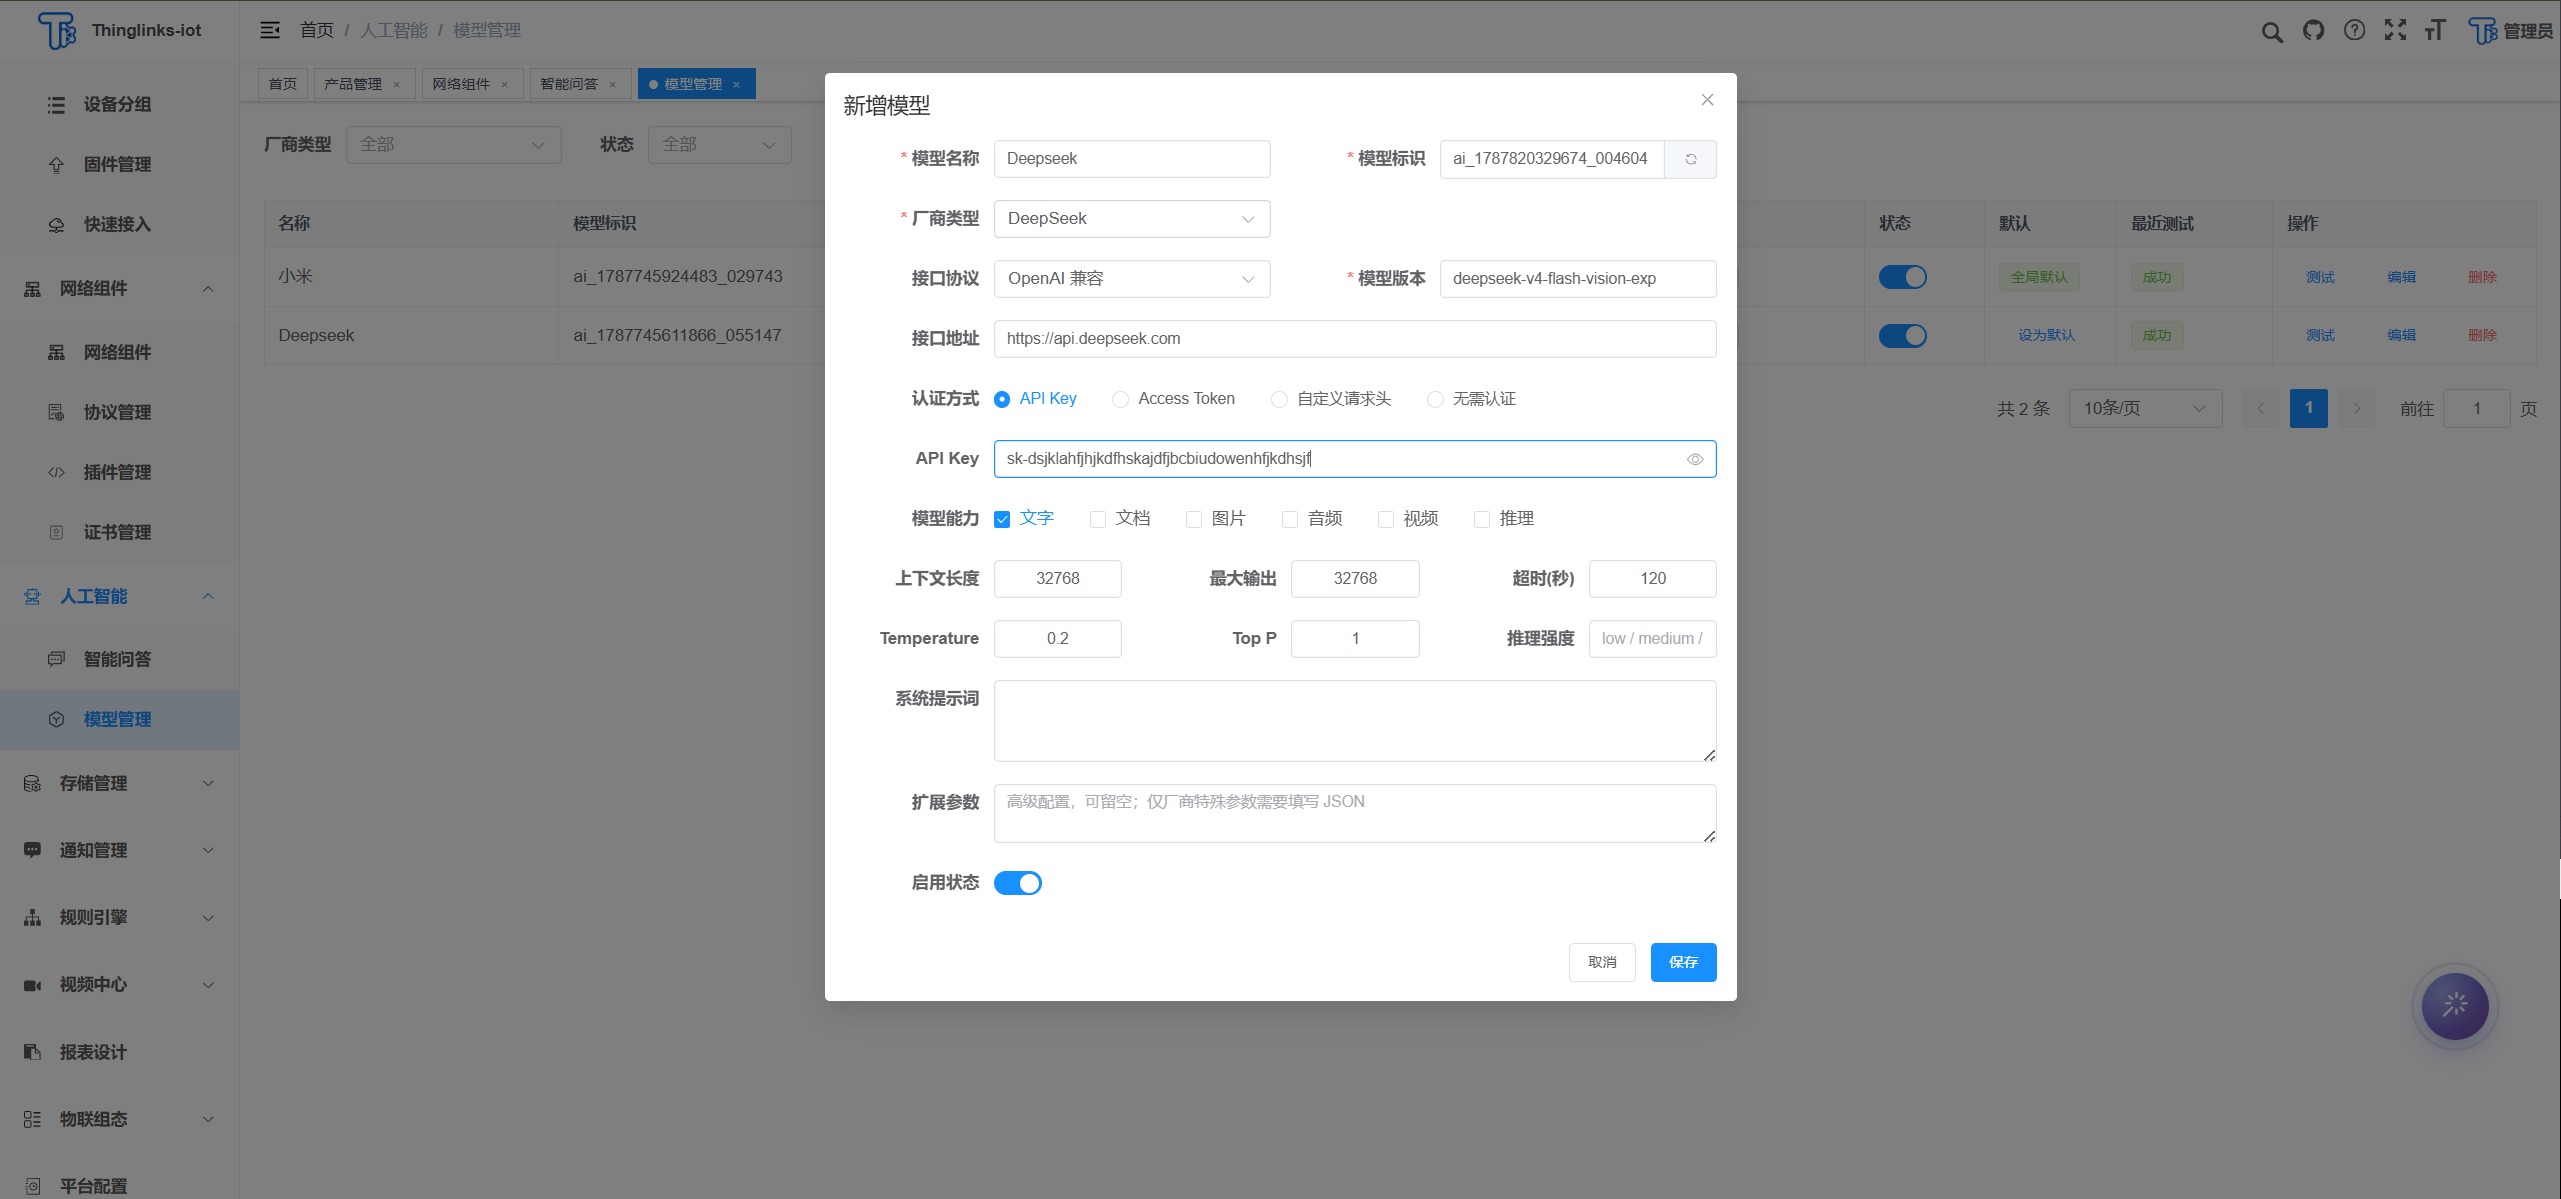Open the 厂商类型 DeepSeek dropdown in dialog
The height and width of the screenshot is (1199, 2561).
pos(1132,219)
